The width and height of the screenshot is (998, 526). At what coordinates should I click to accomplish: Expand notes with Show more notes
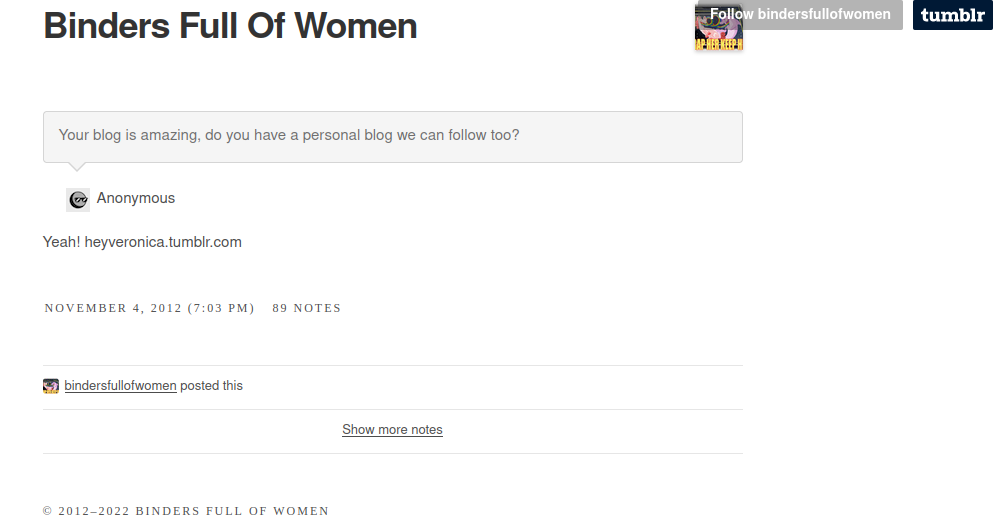pos(392,430)
